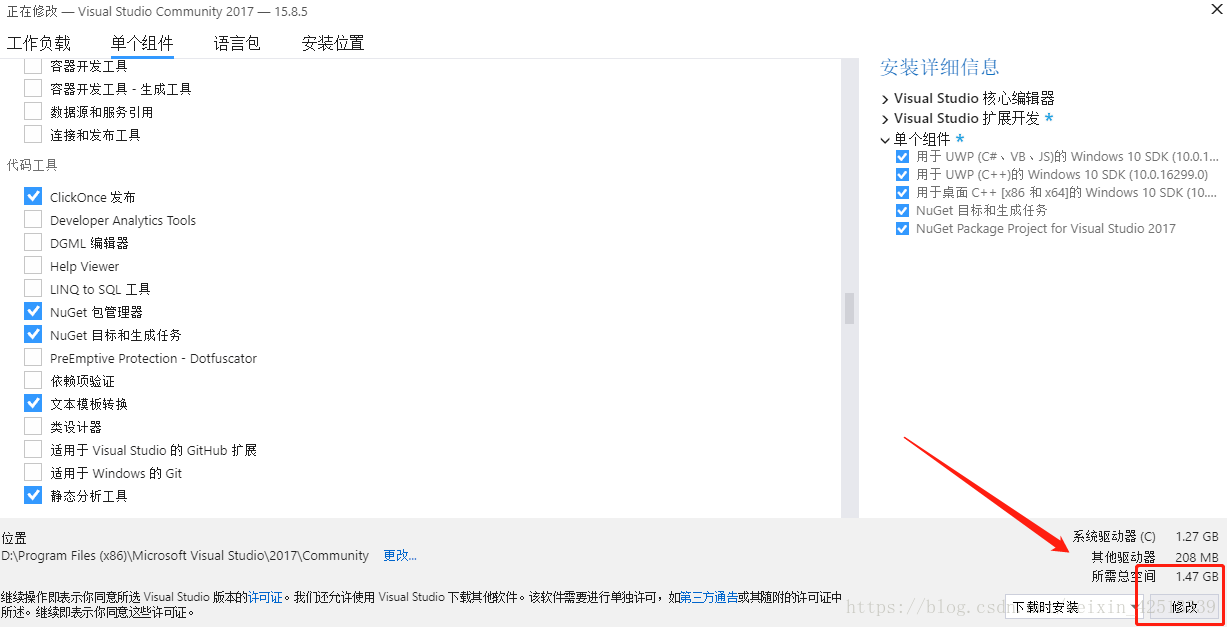1227x627 pixels.
Task: Click the 1.27 GB size value
Action: tap(1197, 537)
